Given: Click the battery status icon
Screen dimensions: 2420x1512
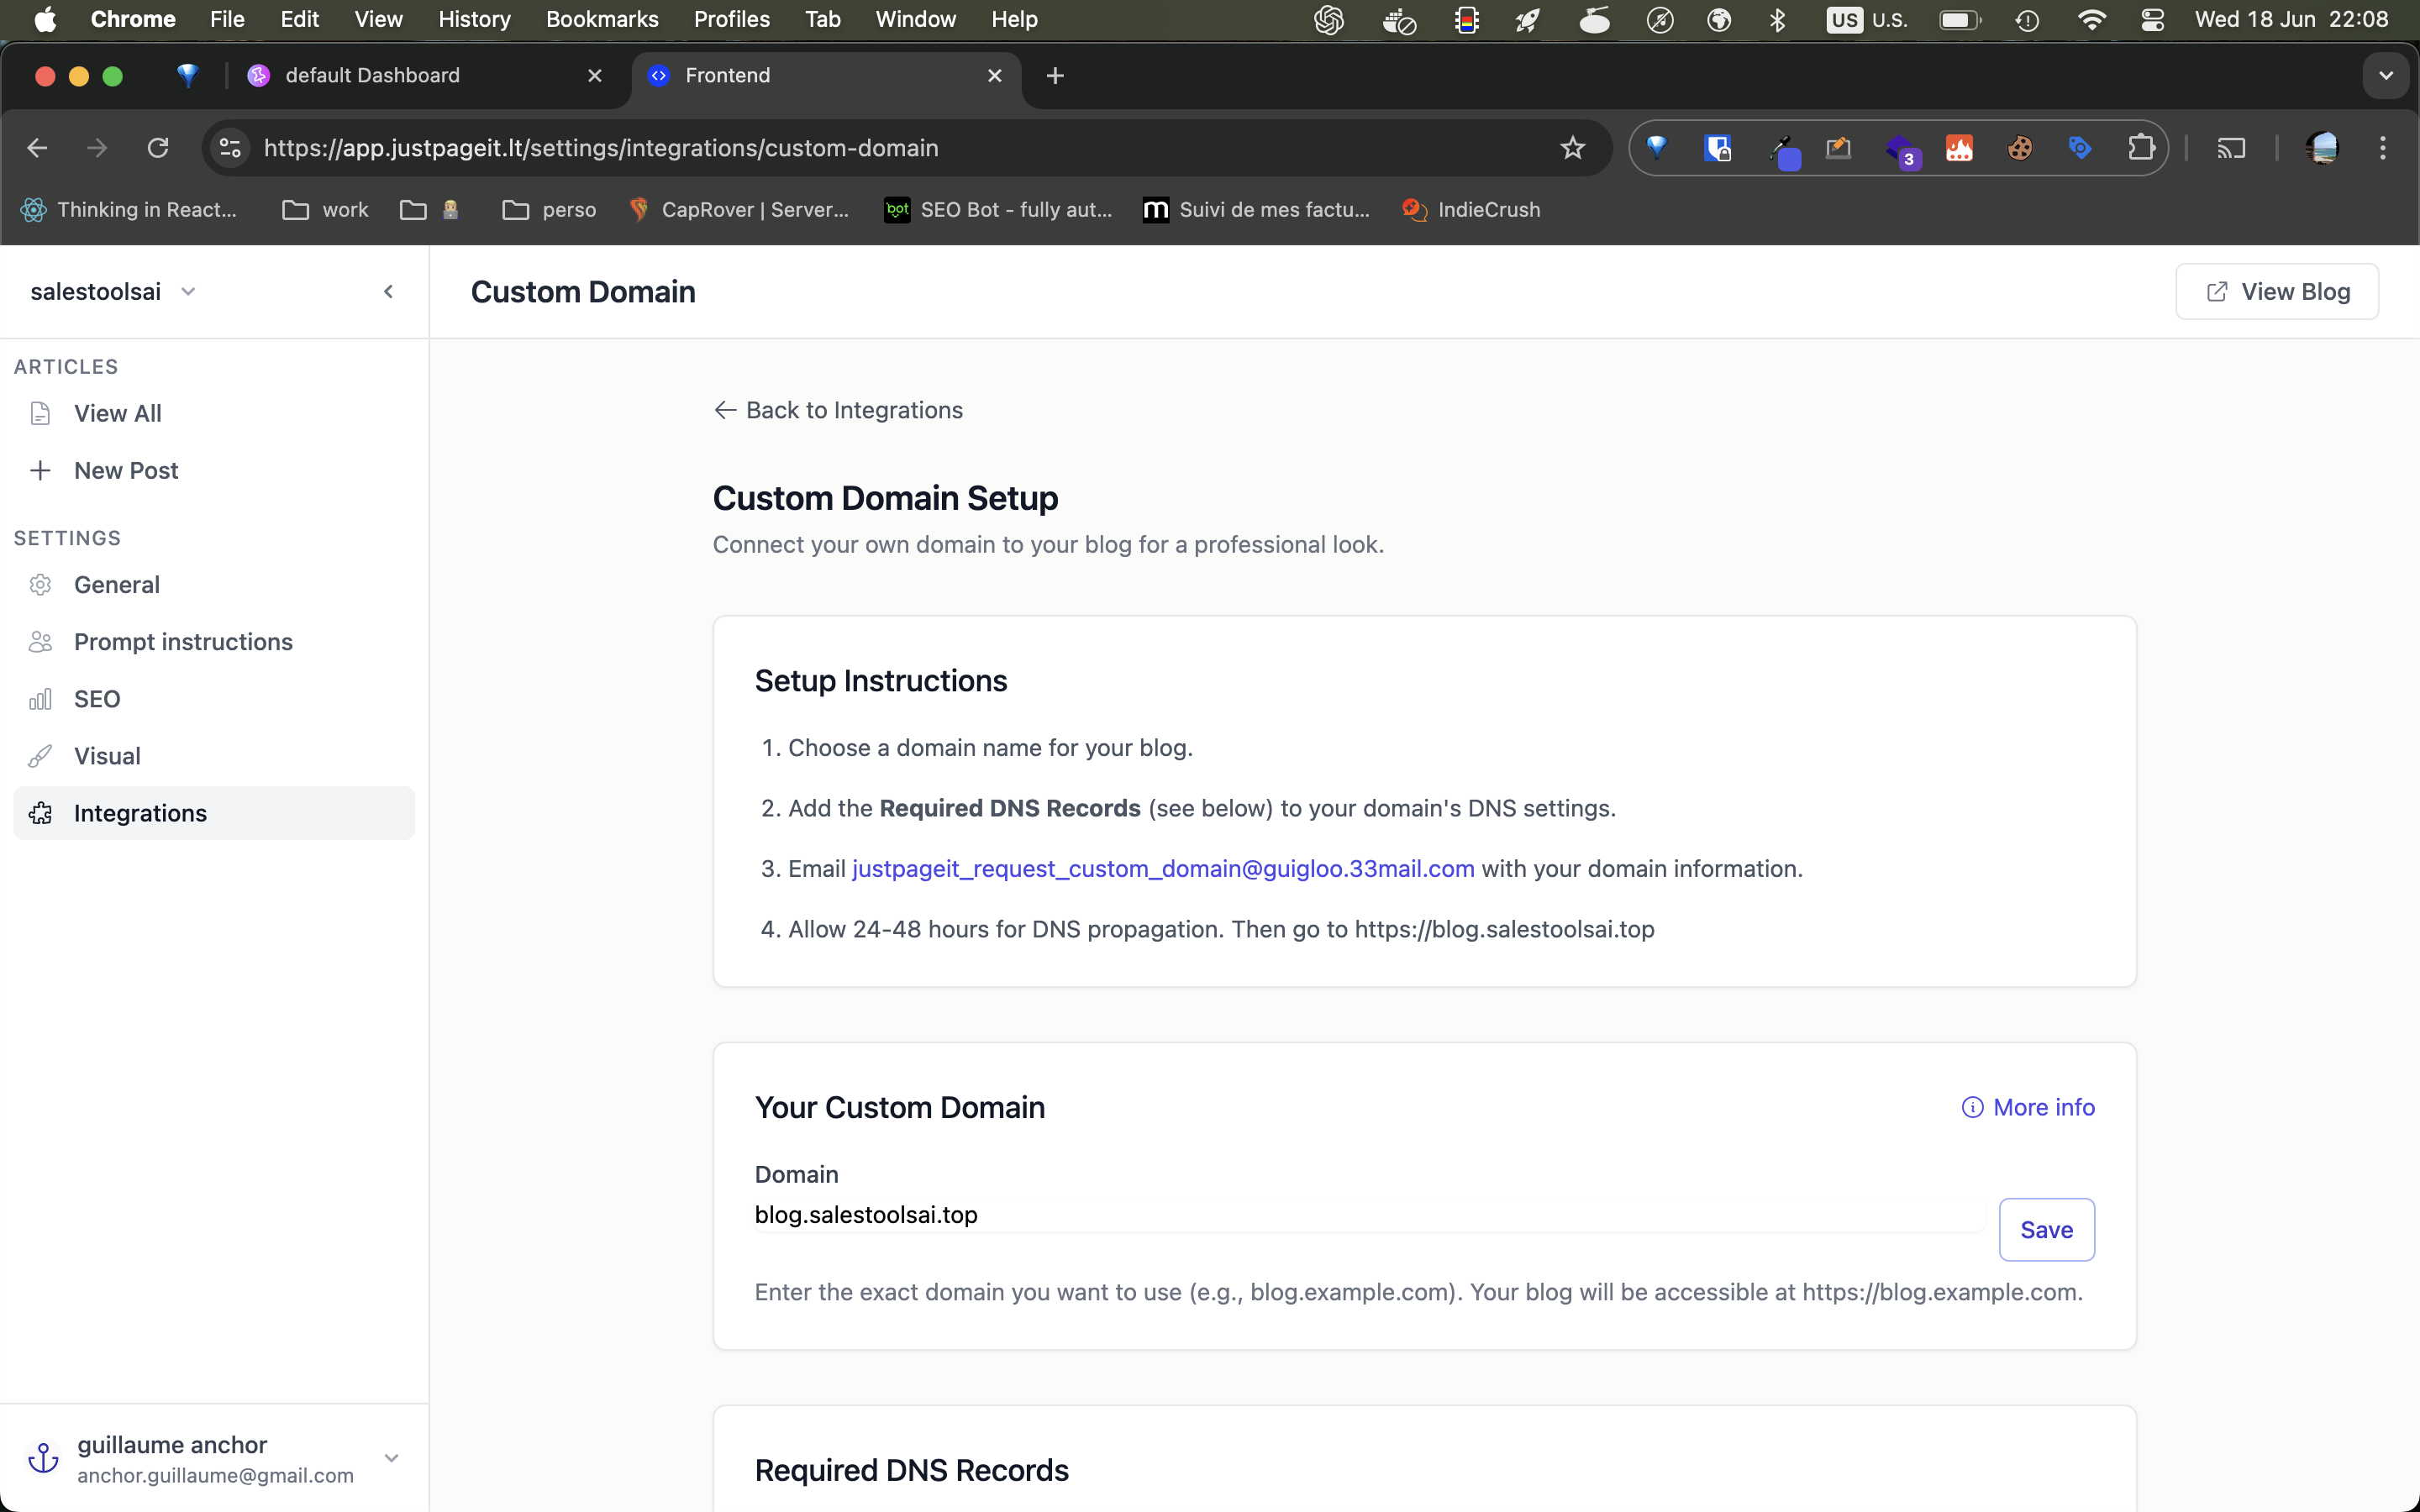Looking at the screenshot, I should click(x=1960, y=19).
